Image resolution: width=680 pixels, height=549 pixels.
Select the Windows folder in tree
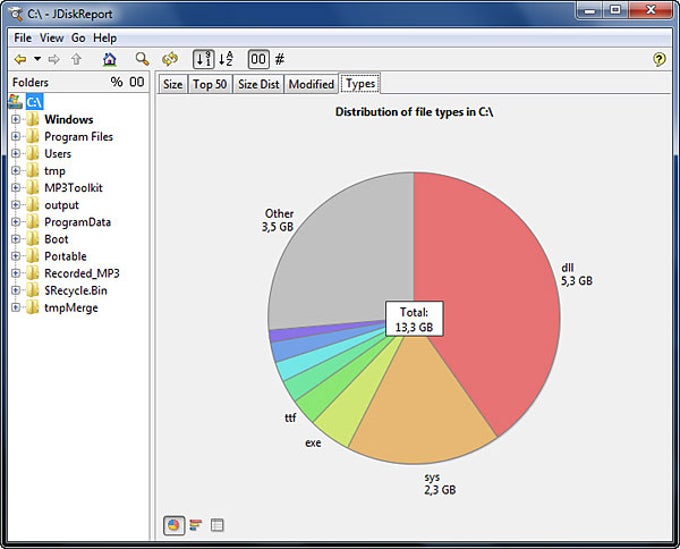(x=69, y=119)
